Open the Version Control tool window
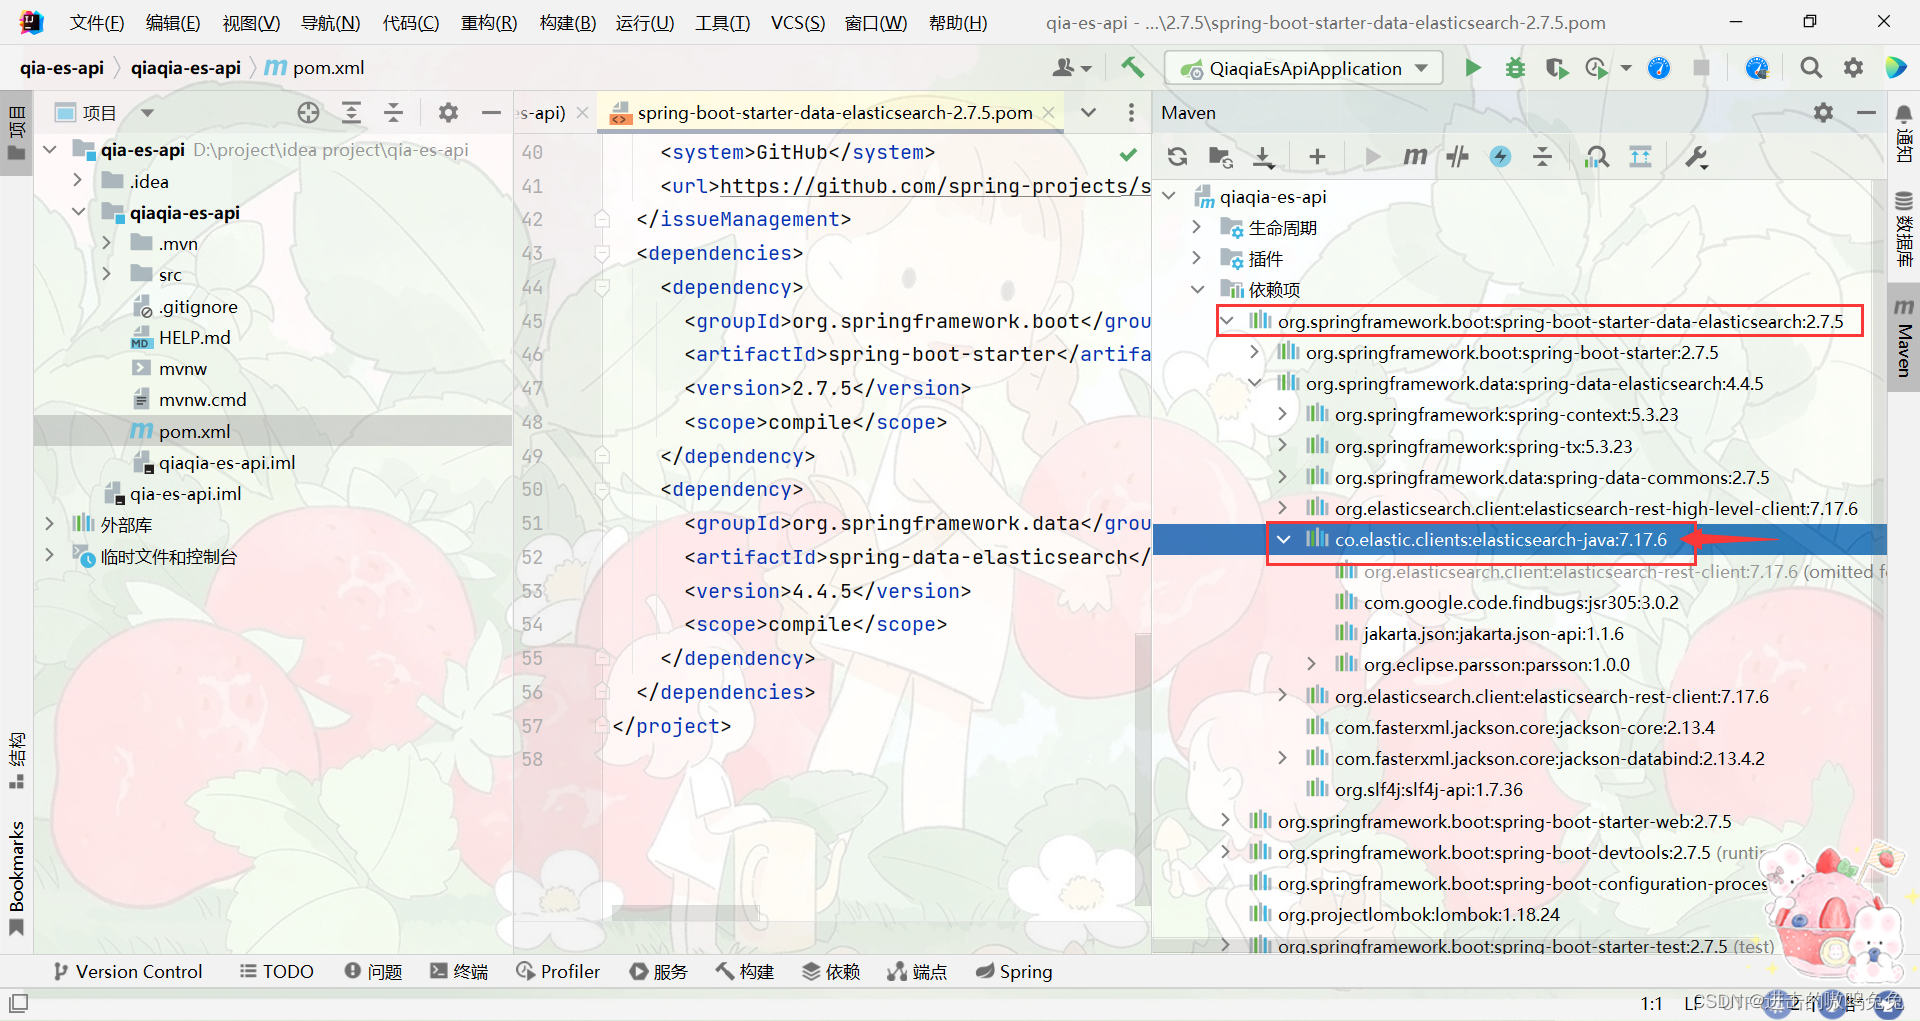The width and height of the screenshot is (1920, 1021). click(128, 971)
